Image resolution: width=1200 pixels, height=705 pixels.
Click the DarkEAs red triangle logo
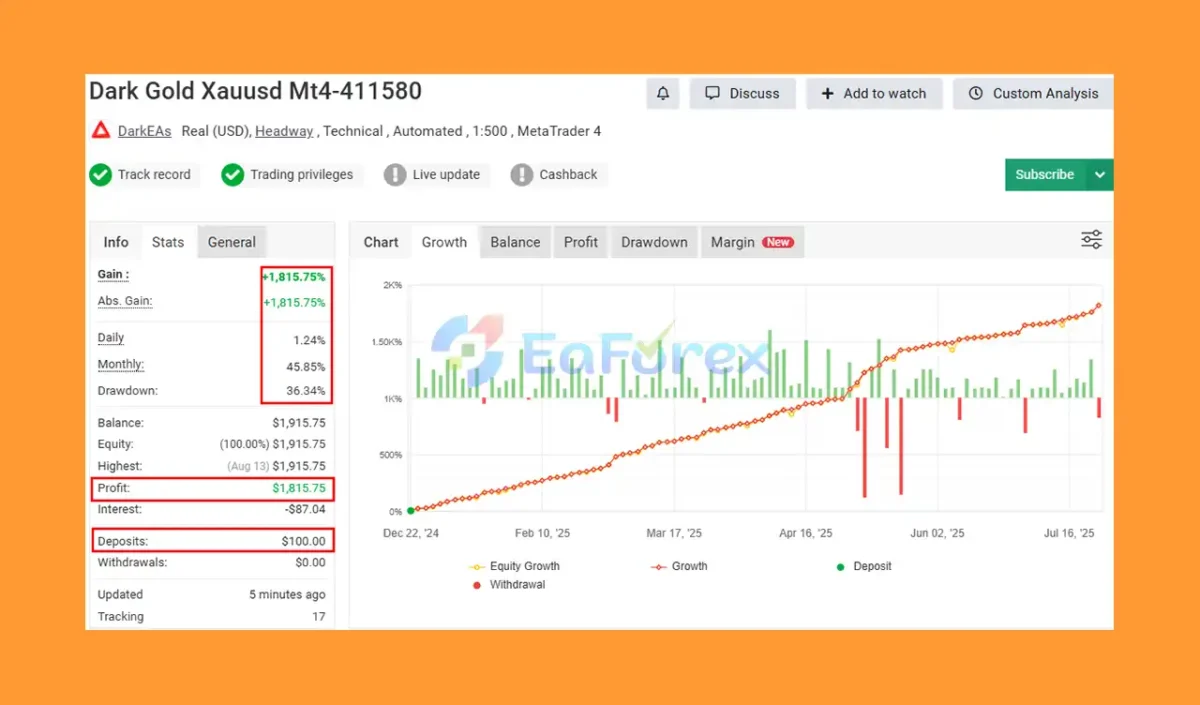click(x=100, y=130)
